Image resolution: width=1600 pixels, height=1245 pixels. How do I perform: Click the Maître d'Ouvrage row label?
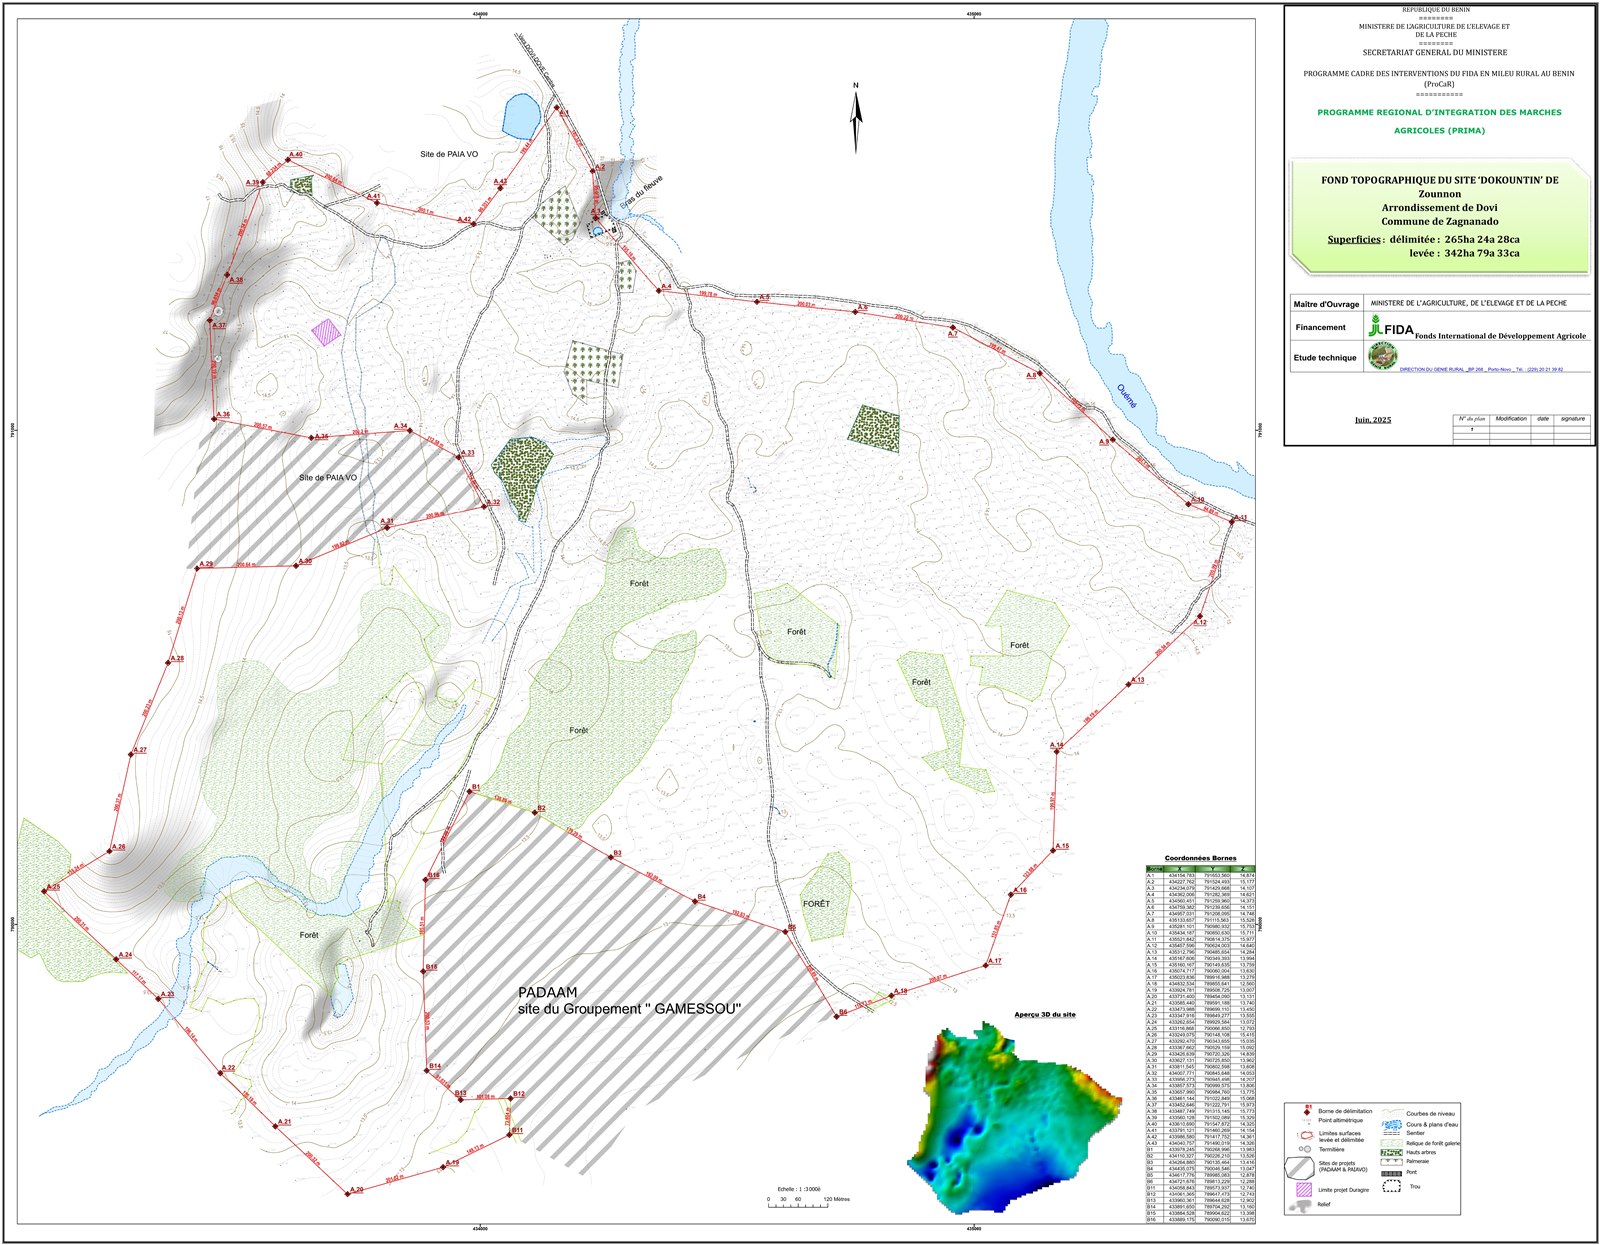pyautogui.click(x=1326, y=304)
